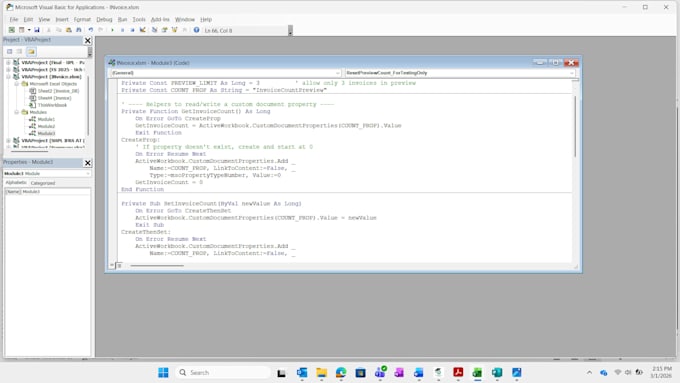This screenshot has height=383, width=680.
Task: Open the View menu
Action: coord(44,20)
